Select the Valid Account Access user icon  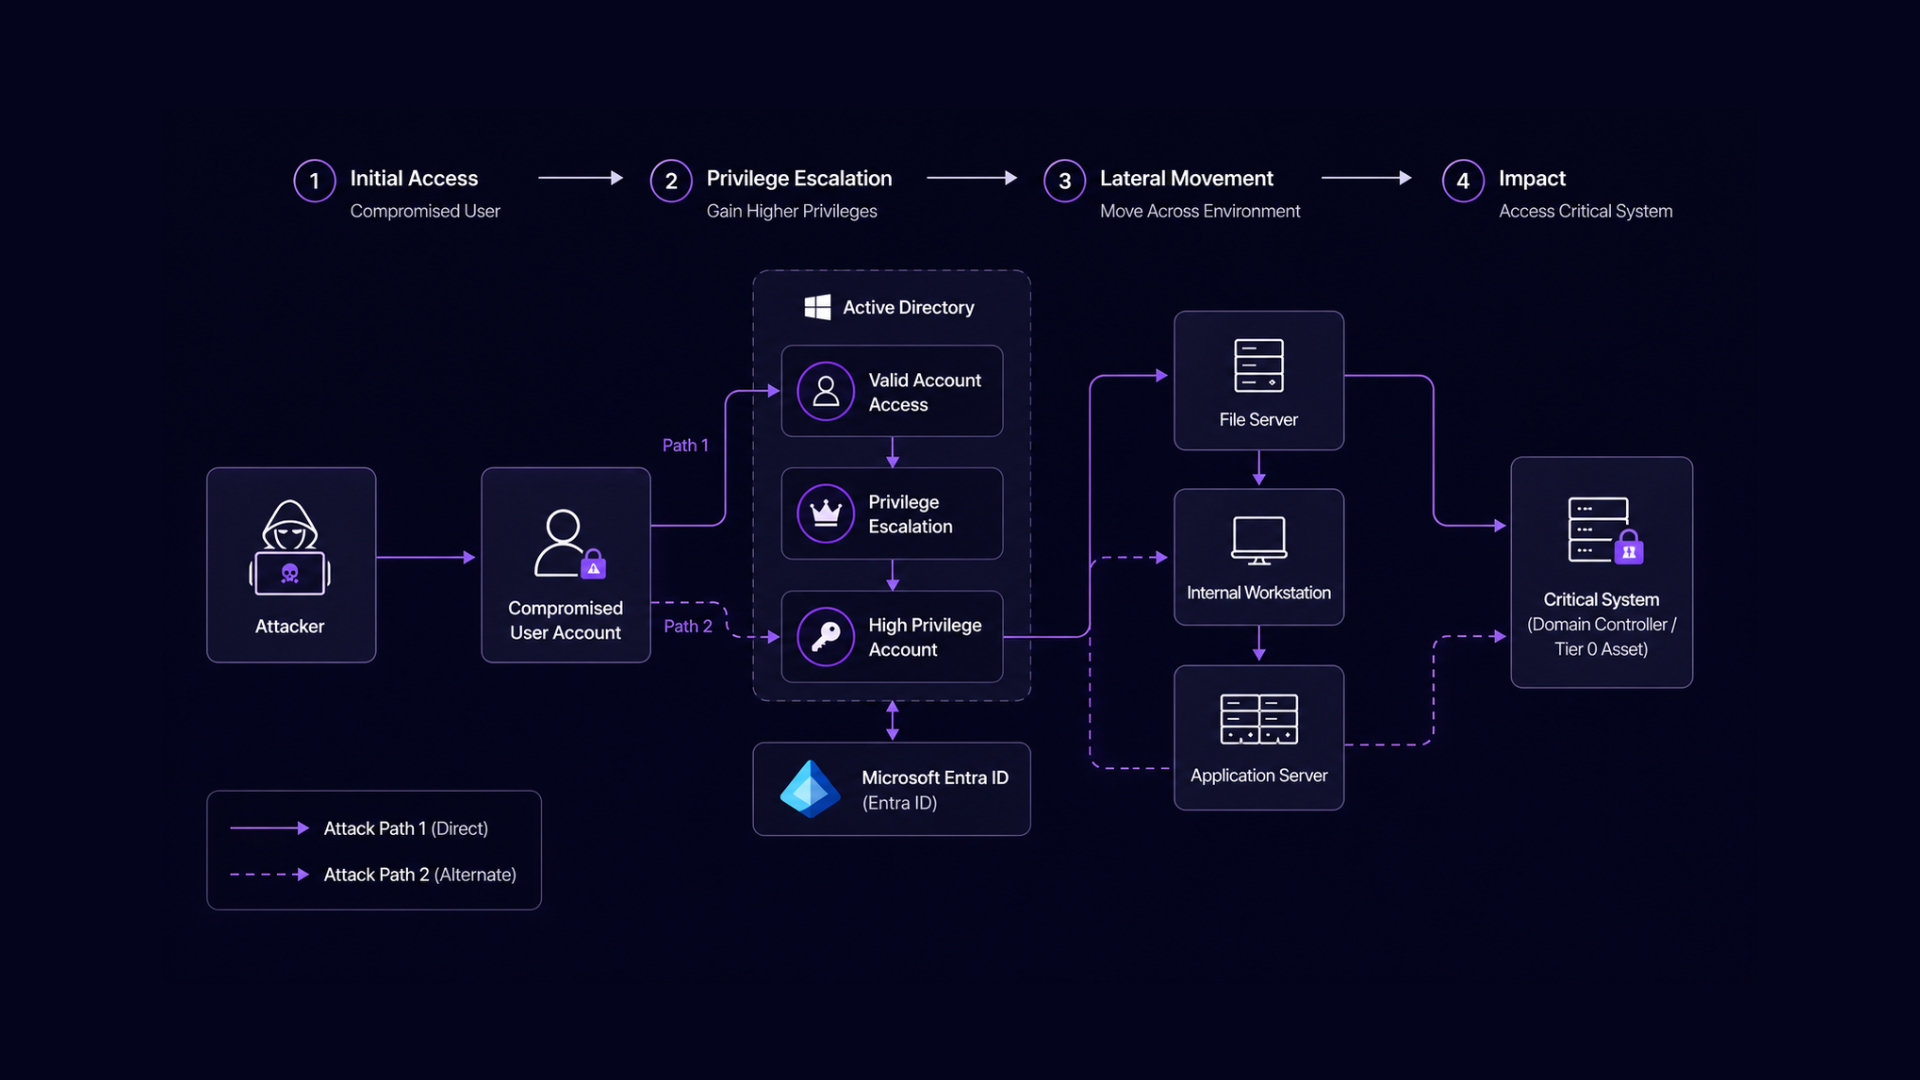(x=825, y=391)
